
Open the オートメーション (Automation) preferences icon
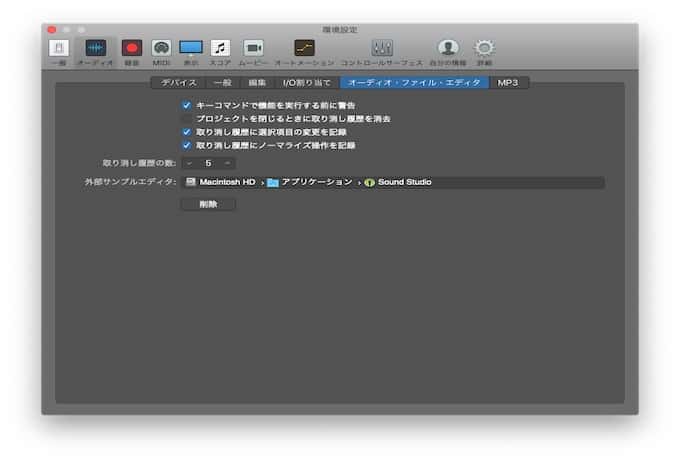(x=304, y=49)
